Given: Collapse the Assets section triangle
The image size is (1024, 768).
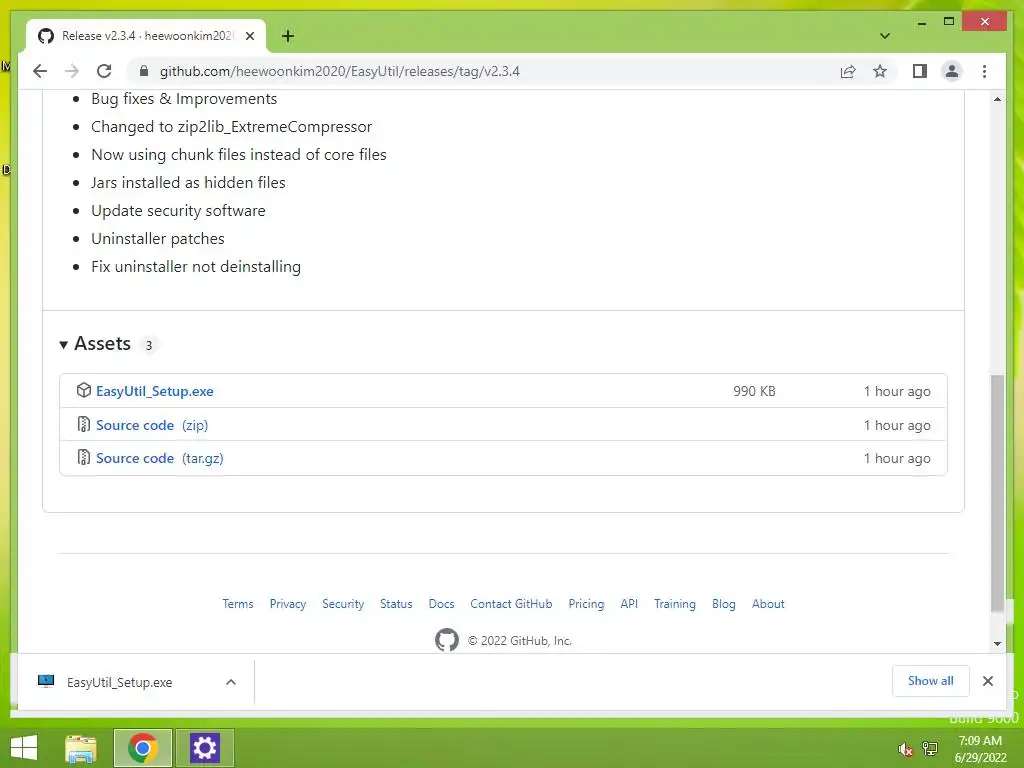Looking at the screenshot, I should (x=63, y=344).
